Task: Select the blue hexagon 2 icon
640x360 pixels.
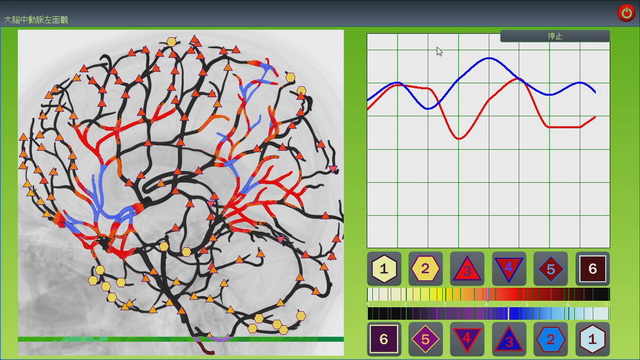Action: [551, 339]
